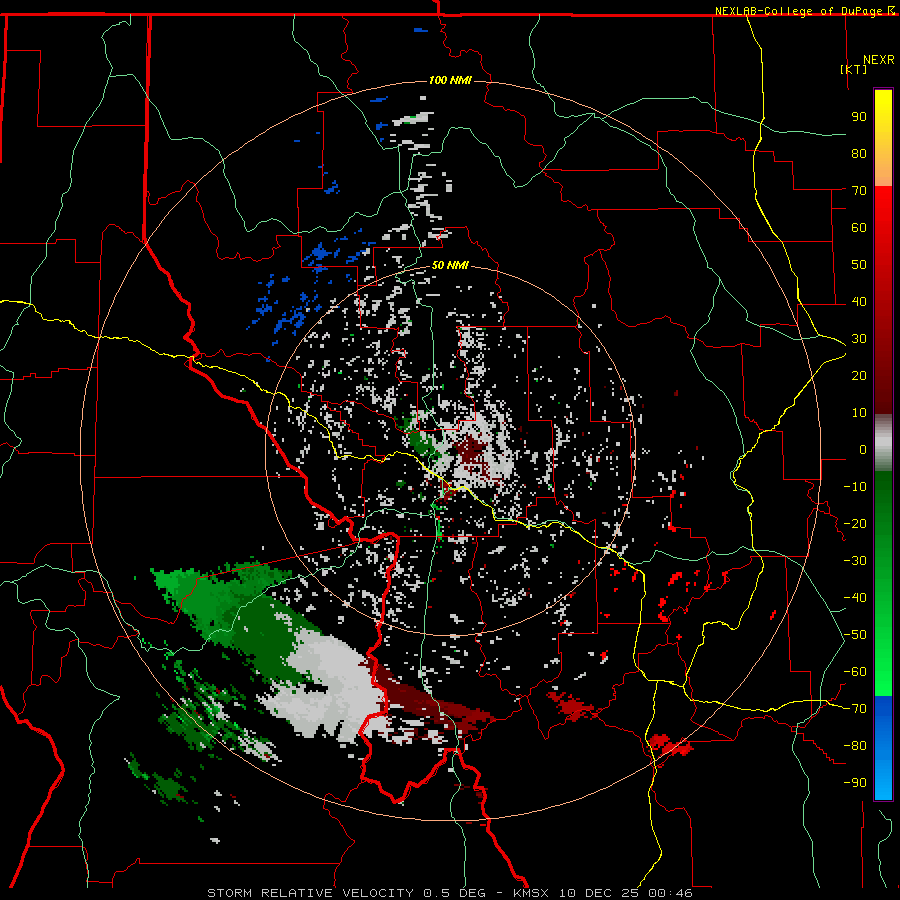This screenshot has height=900, width=900.
Task: Click the blue bottom segment of the color bar
Action: 883,748
